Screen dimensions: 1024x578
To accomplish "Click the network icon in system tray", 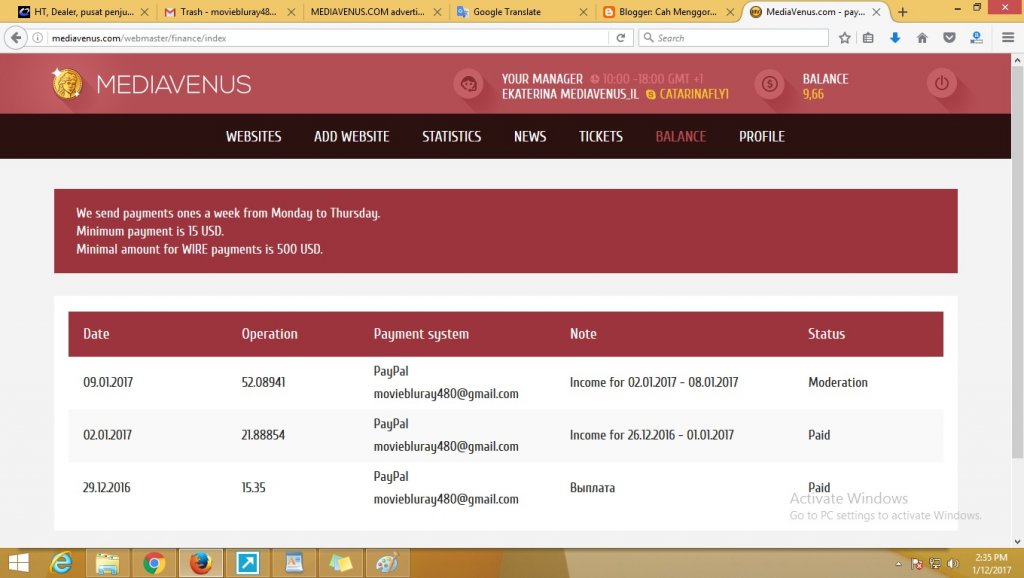I will (935, 564).
